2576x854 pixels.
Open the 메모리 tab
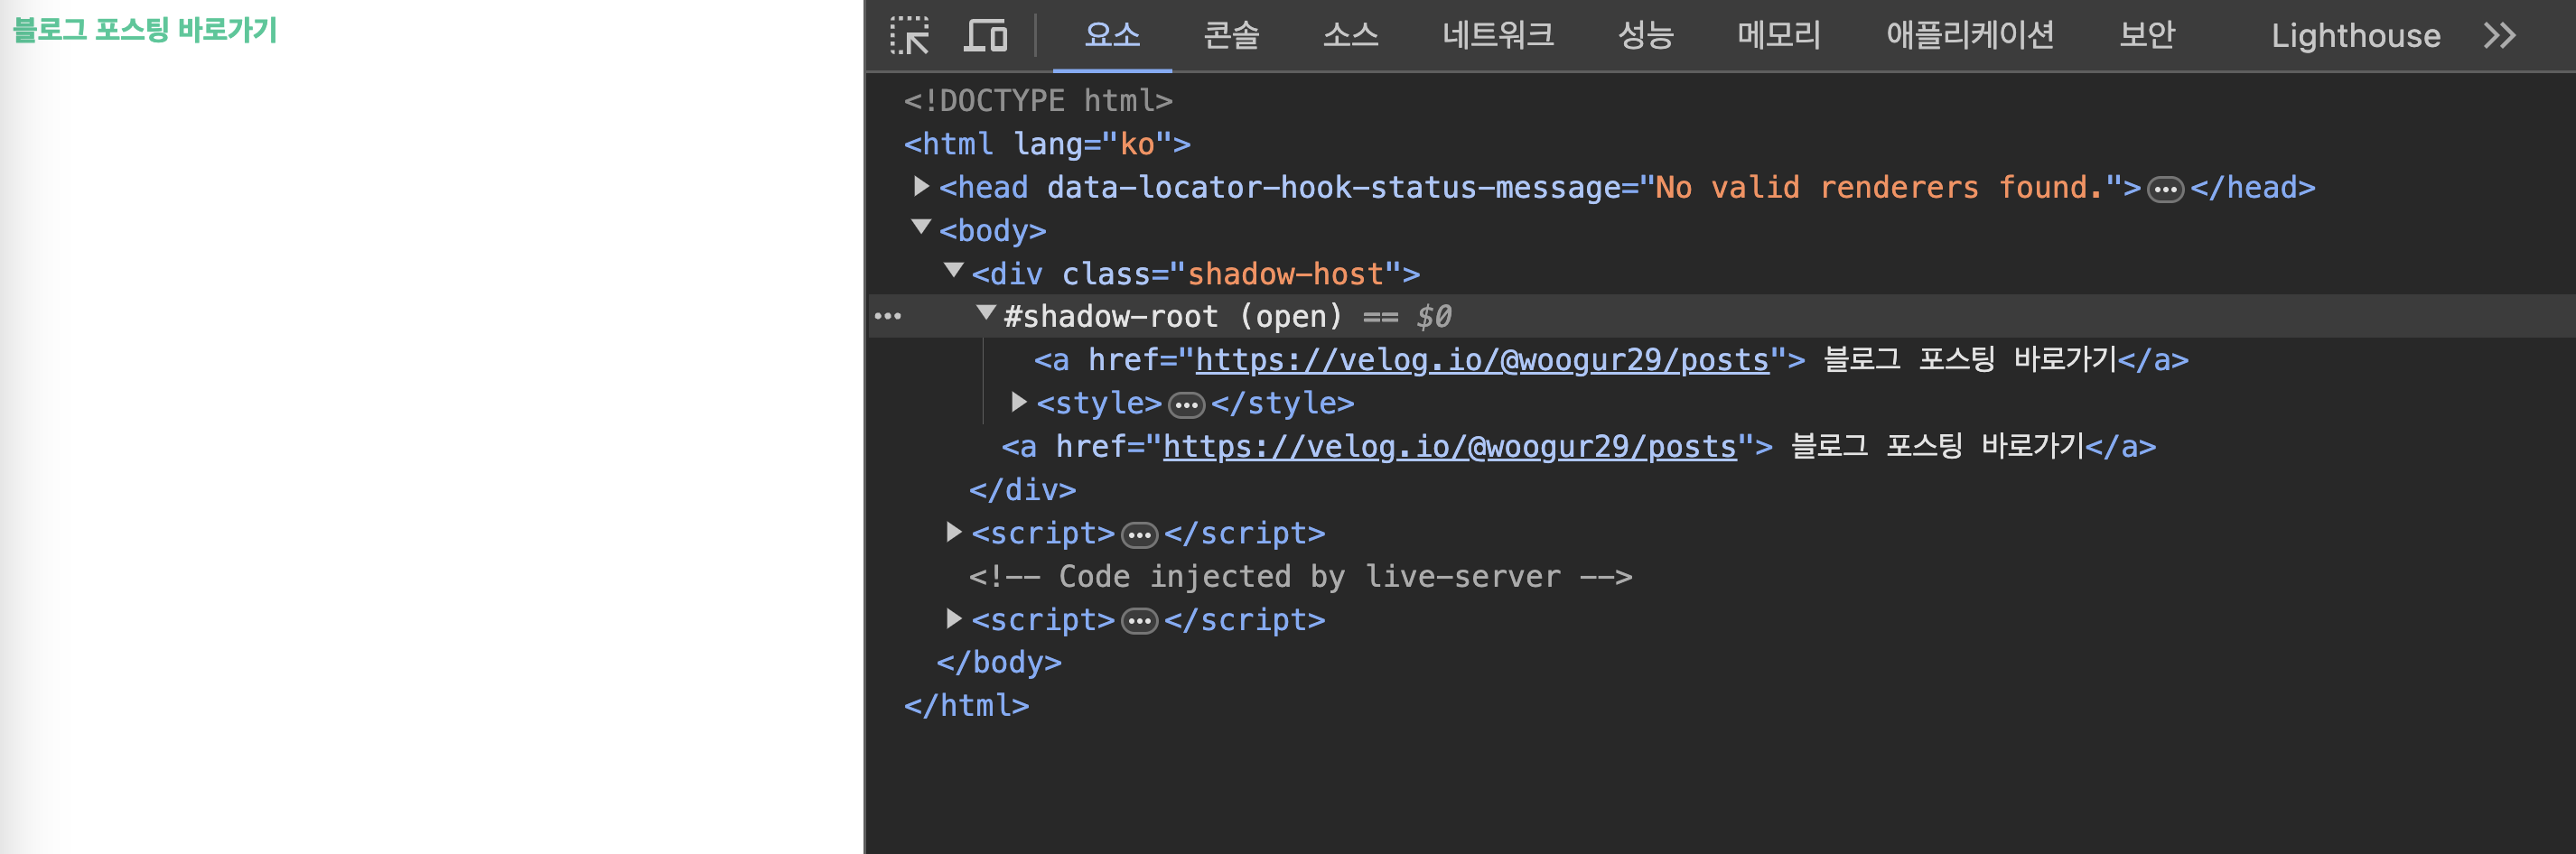(1779, 35)
